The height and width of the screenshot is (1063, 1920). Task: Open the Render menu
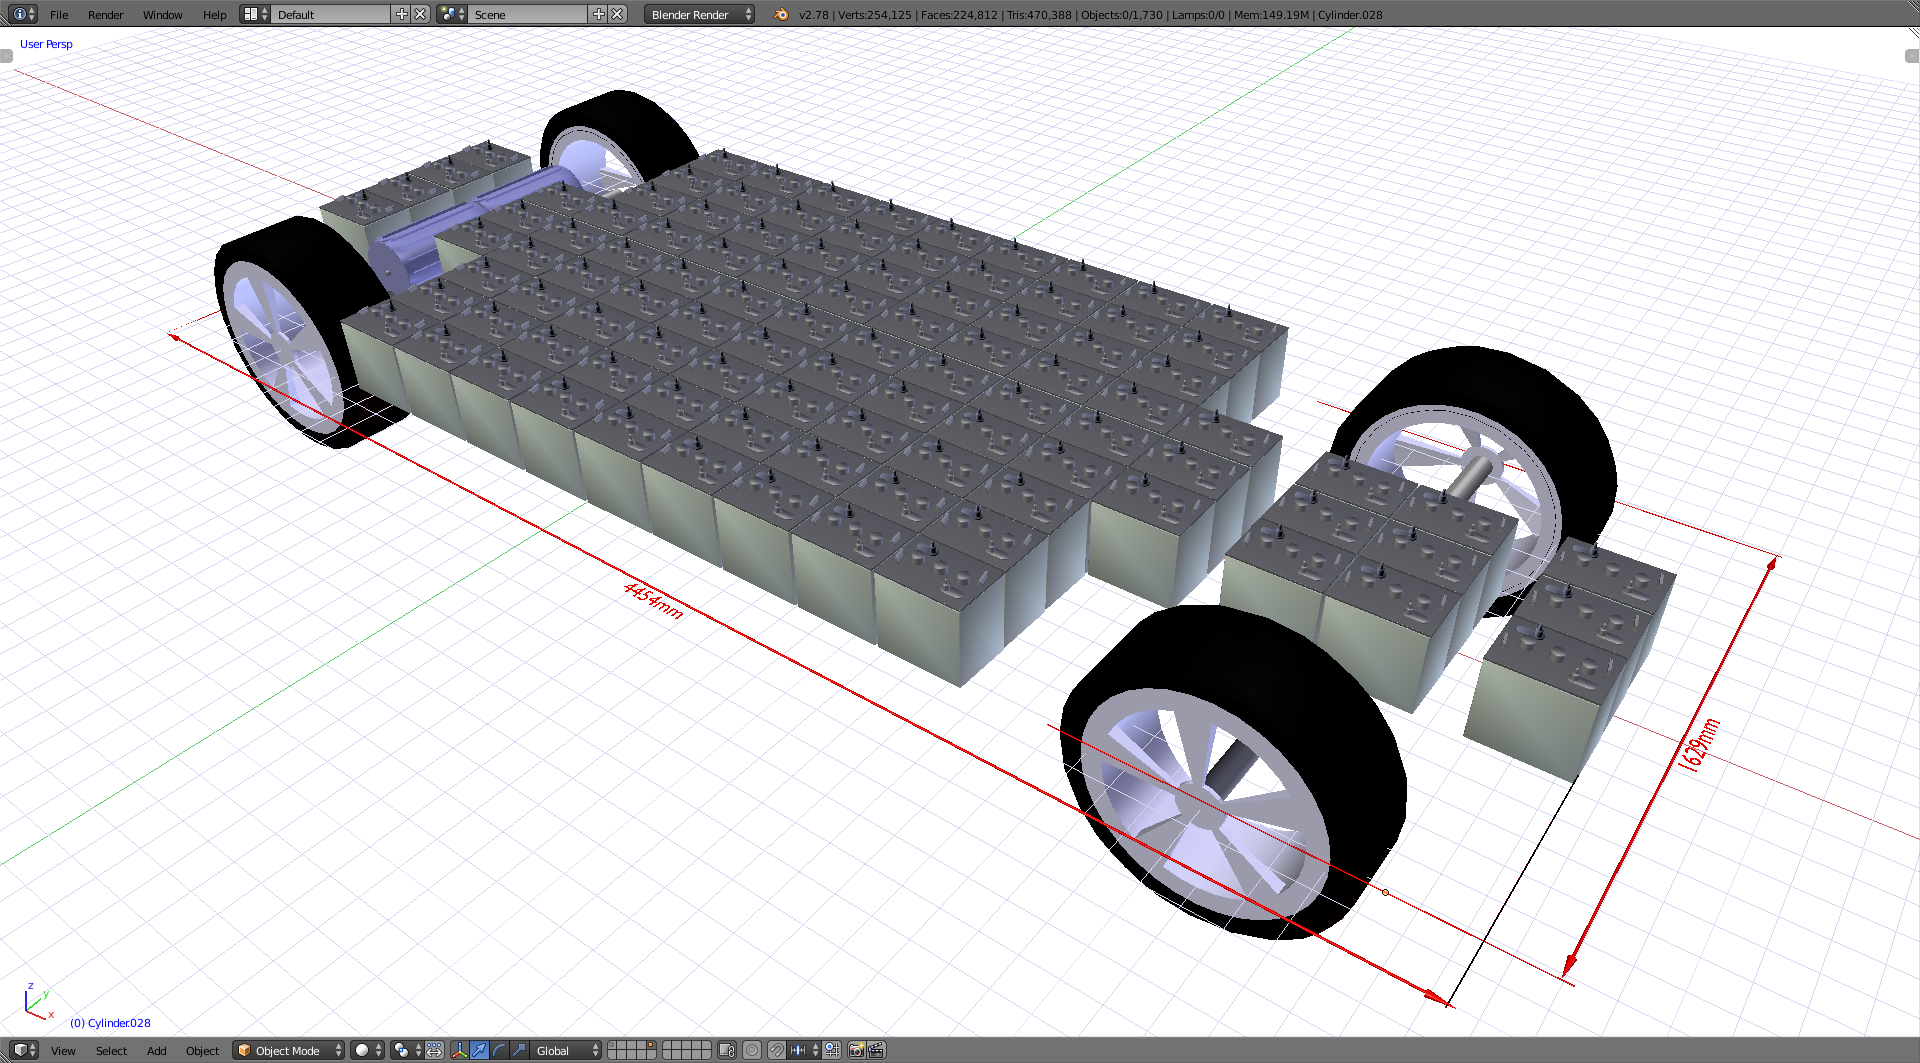coord(105,15)
